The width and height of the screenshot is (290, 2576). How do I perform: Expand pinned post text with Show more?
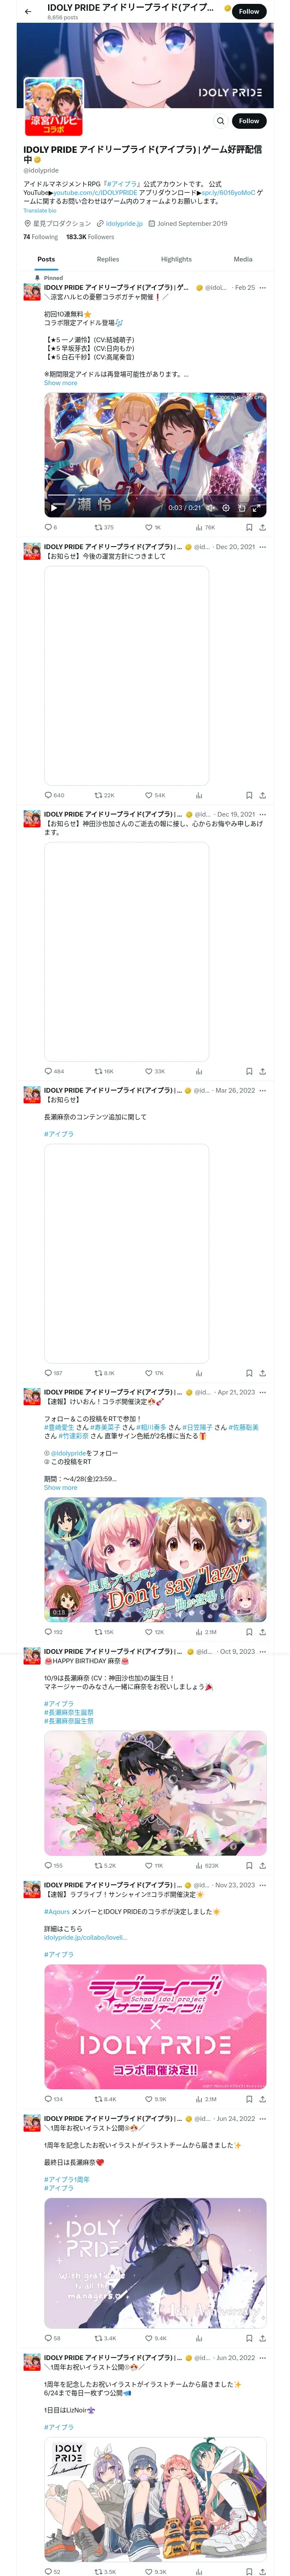pos(60,383)
